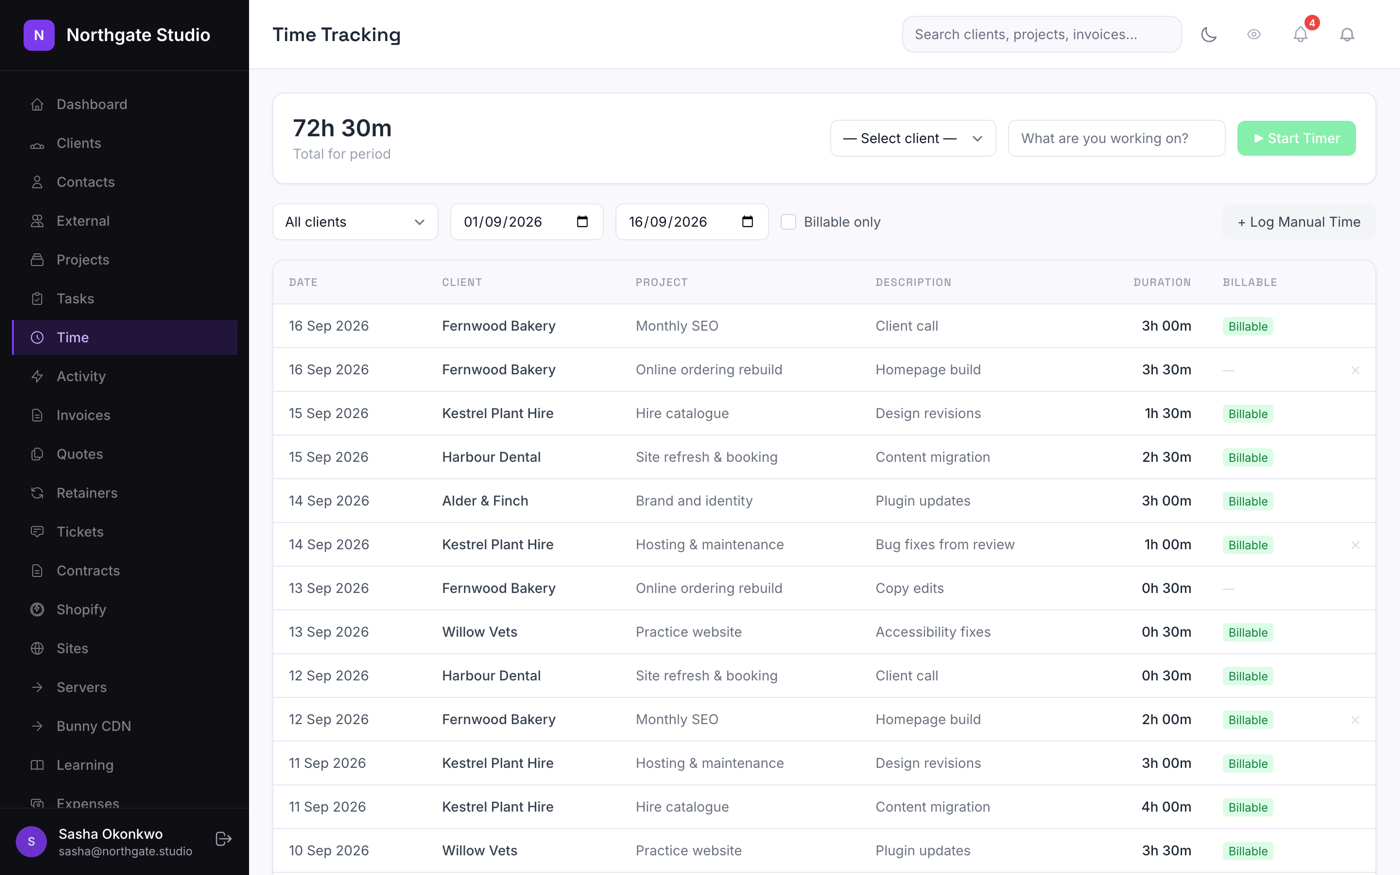Delete the Bug fixes from review entry

point(1355,545)
